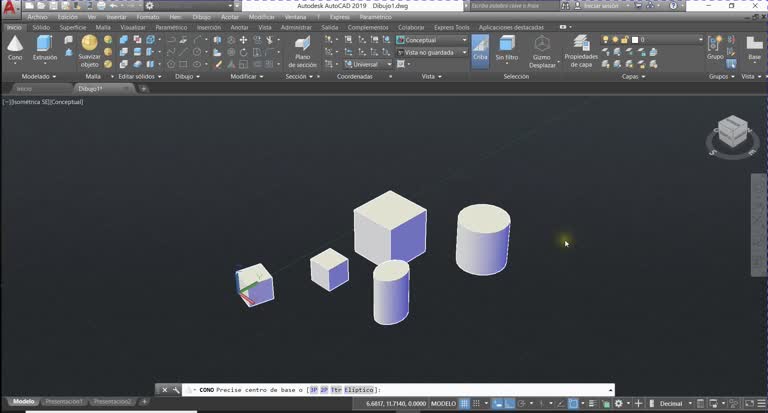768x413 pixels.
Task: Click the status bar customization hamburger icon
Action: coord(761,404)
